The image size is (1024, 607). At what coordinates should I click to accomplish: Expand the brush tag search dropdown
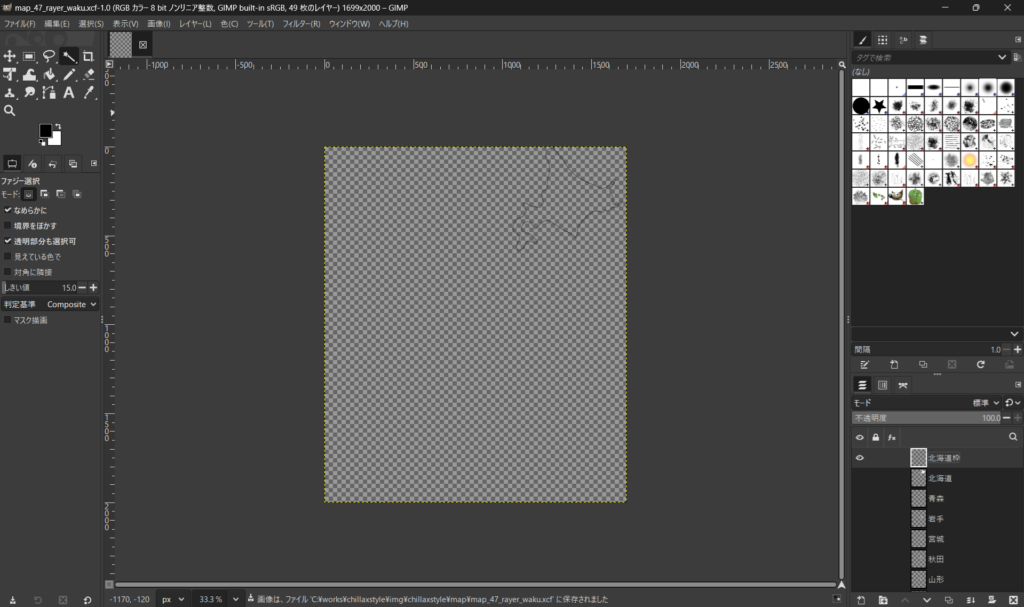click(x=1003, y=58)
